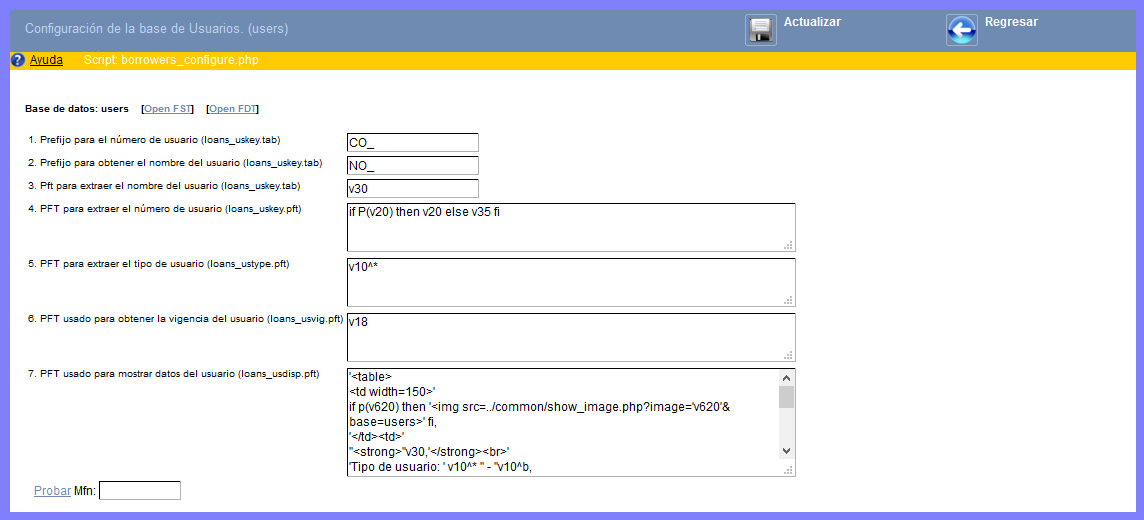Click the blue question mark help icon

[17, 60]
